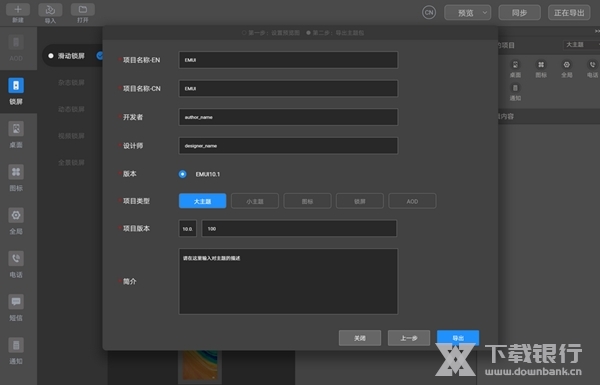Click the 简介 description text area
600x385 pixels.
tap(288, 281)
